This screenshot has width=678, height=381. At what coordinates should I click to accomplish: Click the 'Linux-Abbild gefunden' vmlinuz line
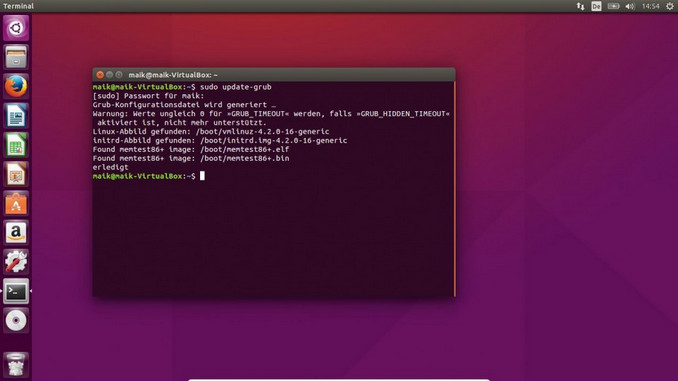click(211, 131)
